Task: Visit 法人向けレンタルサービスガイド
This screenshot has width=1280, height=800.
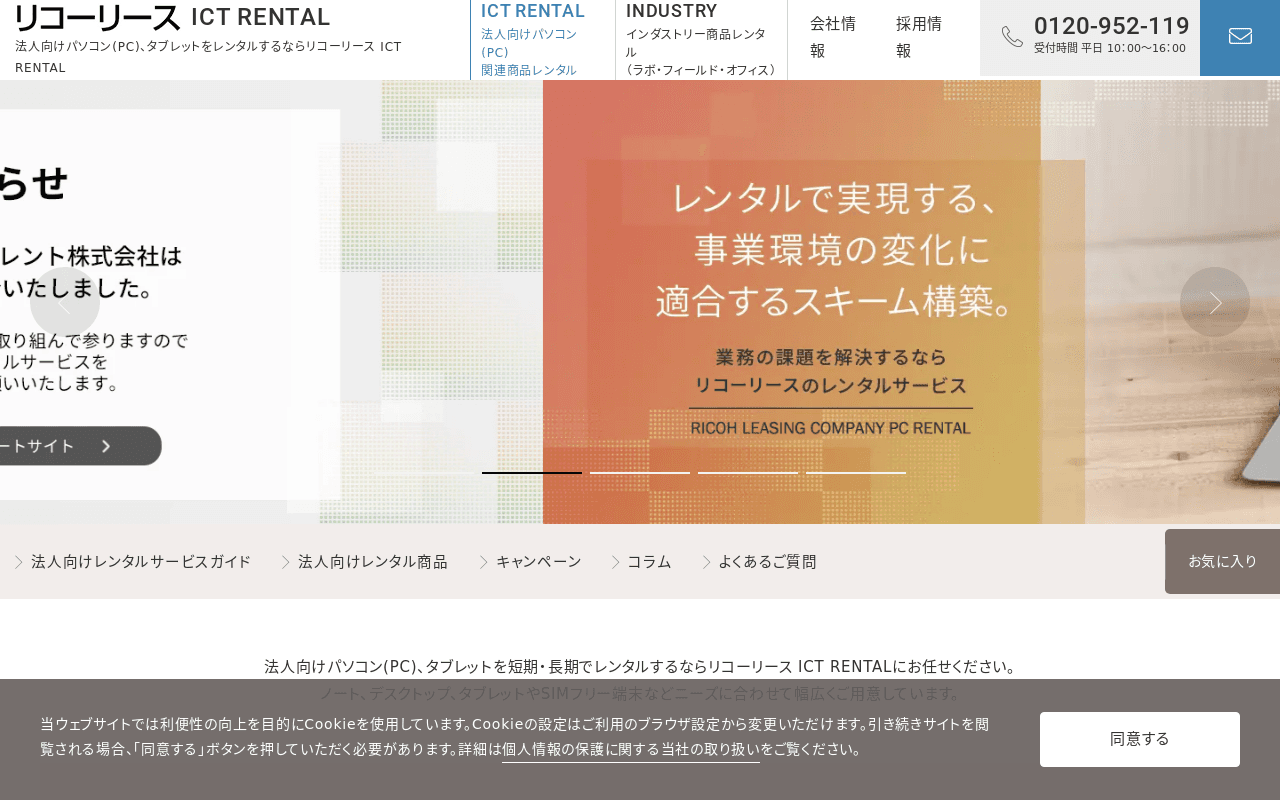Action: coord(140,561)
